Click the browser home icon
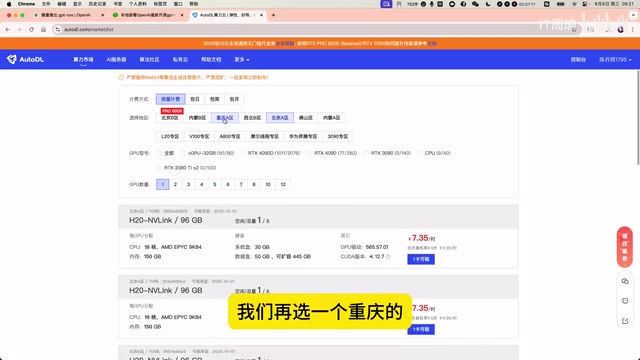 click(x=43, y=29)
